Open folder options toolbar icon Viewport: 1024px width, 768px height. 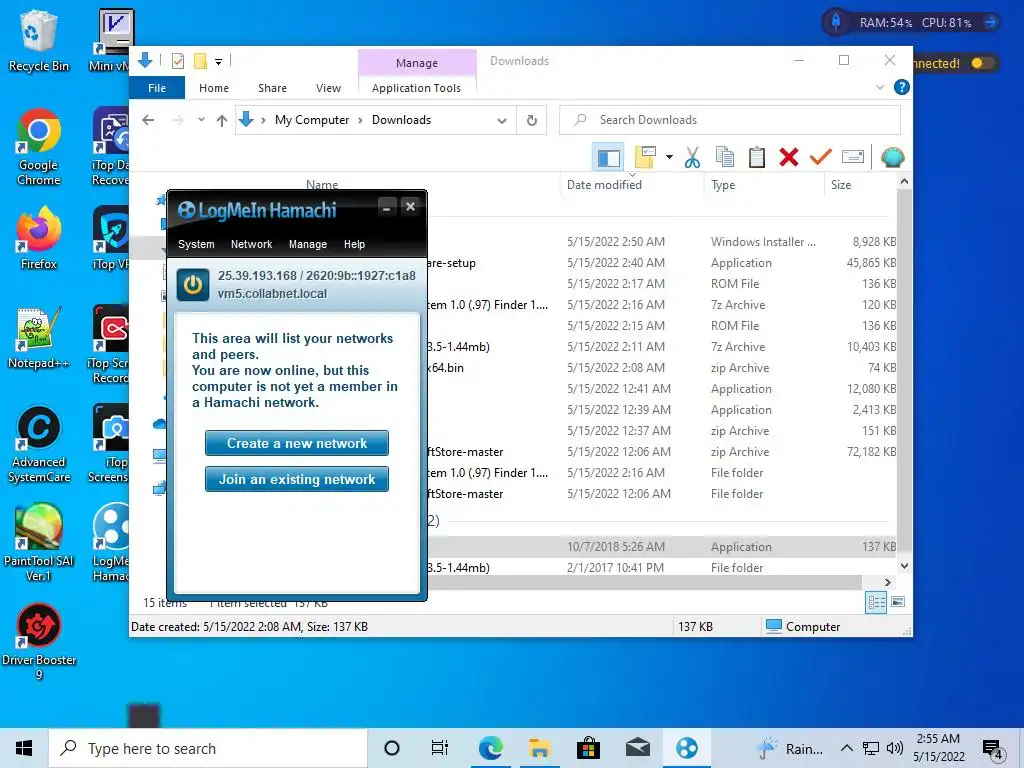tap(645, 157)
